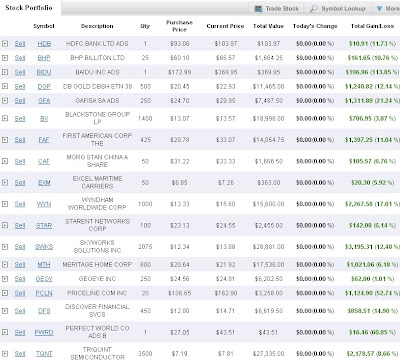The height and width of the screenshot is (362, 400).
Task: Sell the Discover Financial DFS holding
Action: (20, 311)
